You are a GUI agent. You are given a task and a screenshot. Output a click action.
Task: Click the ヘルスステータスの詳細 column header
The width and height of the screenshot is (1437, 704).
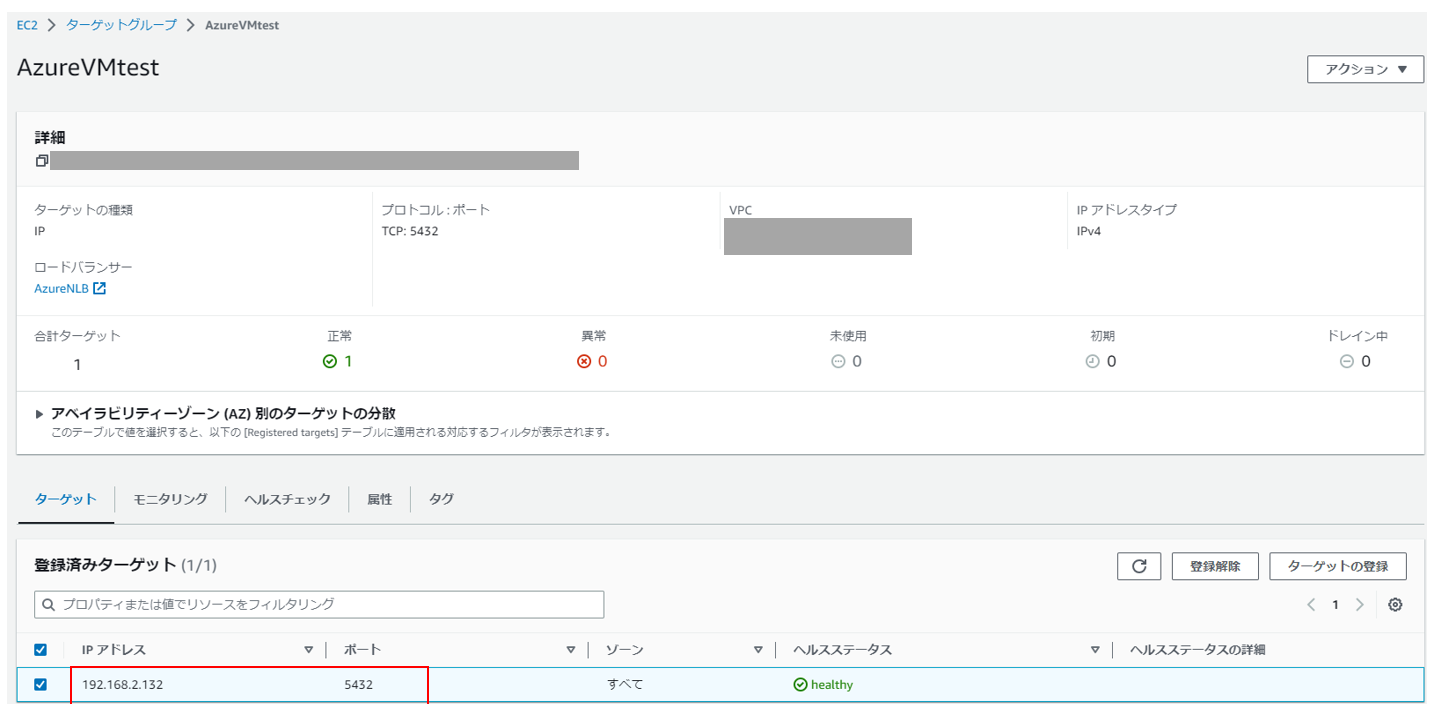pyautogui.click(x=1197, y=650)
